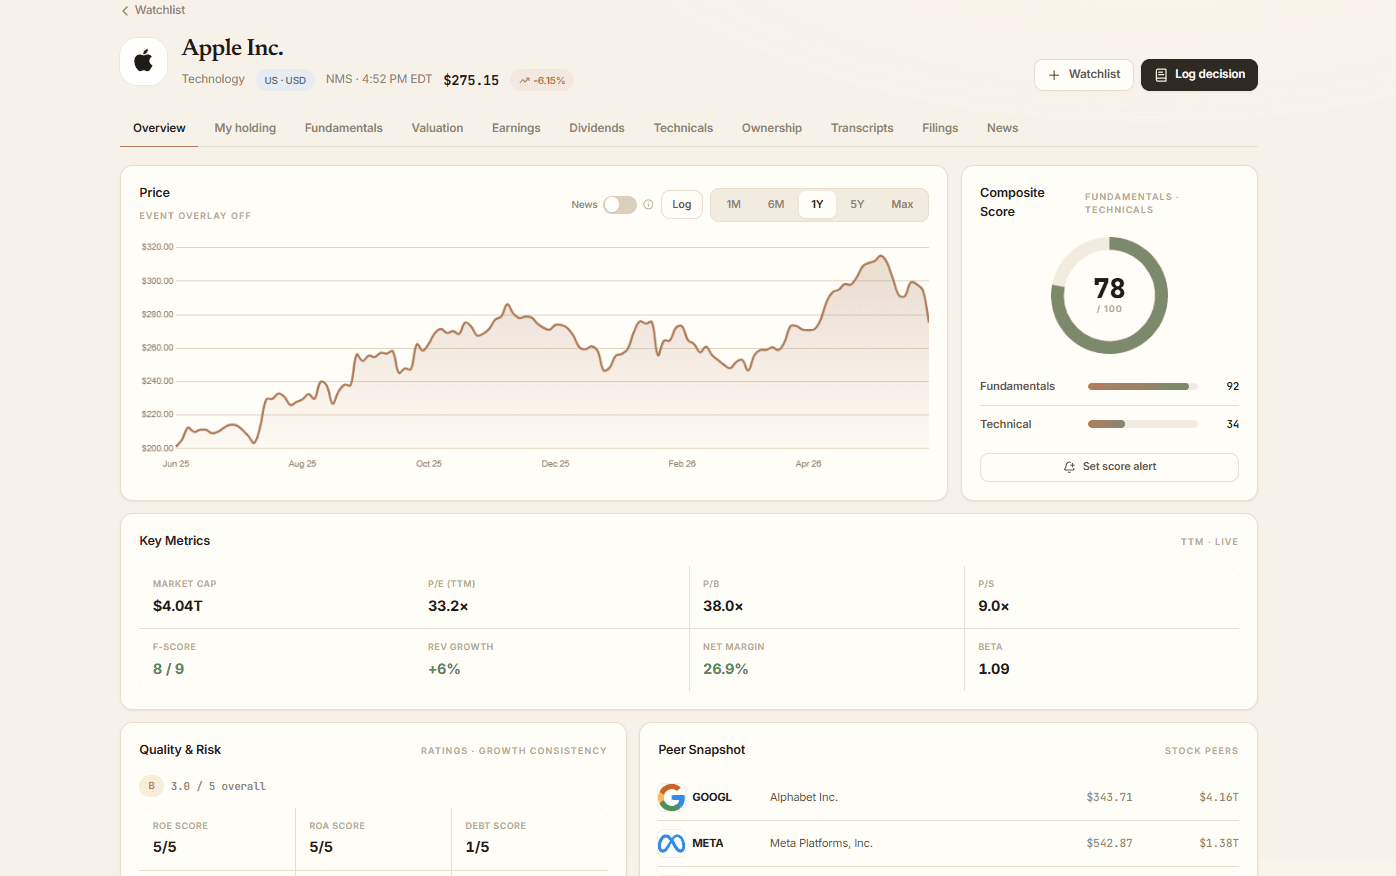Open the Technicals tab
The image size is (1396, 876).
pos(683,128)
